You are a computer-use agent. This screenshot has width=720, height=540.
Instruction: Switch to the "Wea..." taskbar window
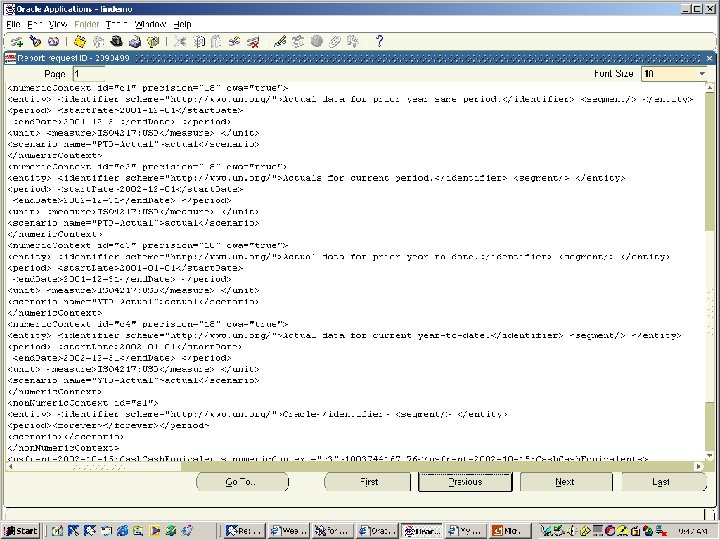pos(289,531)
